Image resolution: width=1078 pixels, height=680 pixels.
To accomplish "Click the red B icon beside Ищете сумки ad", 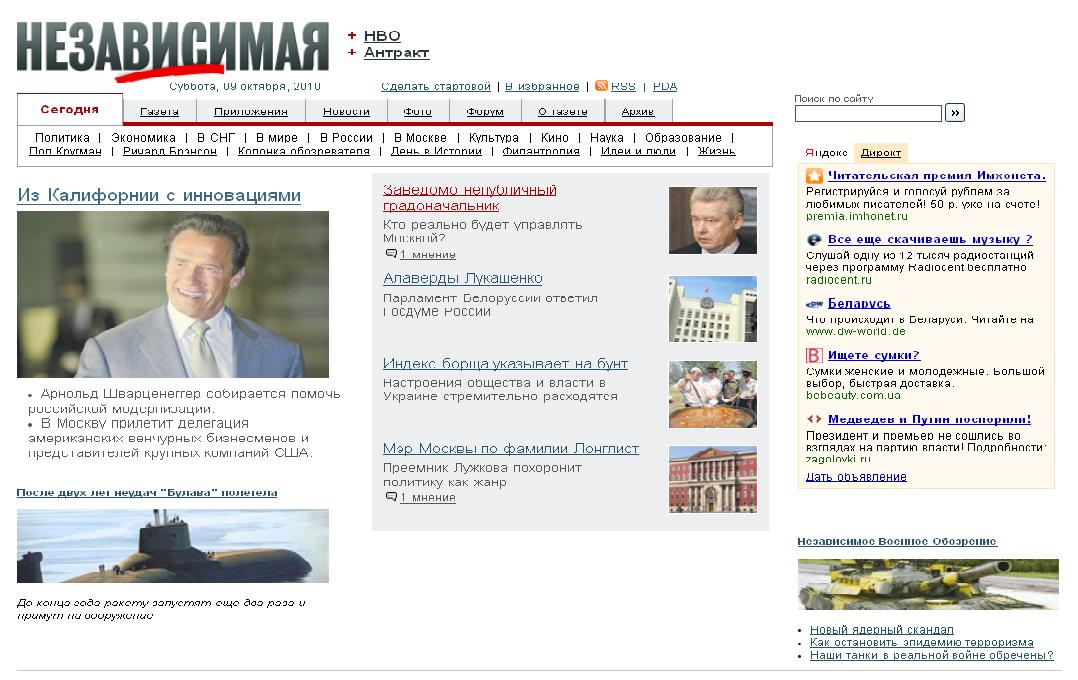I will (814, 355).
